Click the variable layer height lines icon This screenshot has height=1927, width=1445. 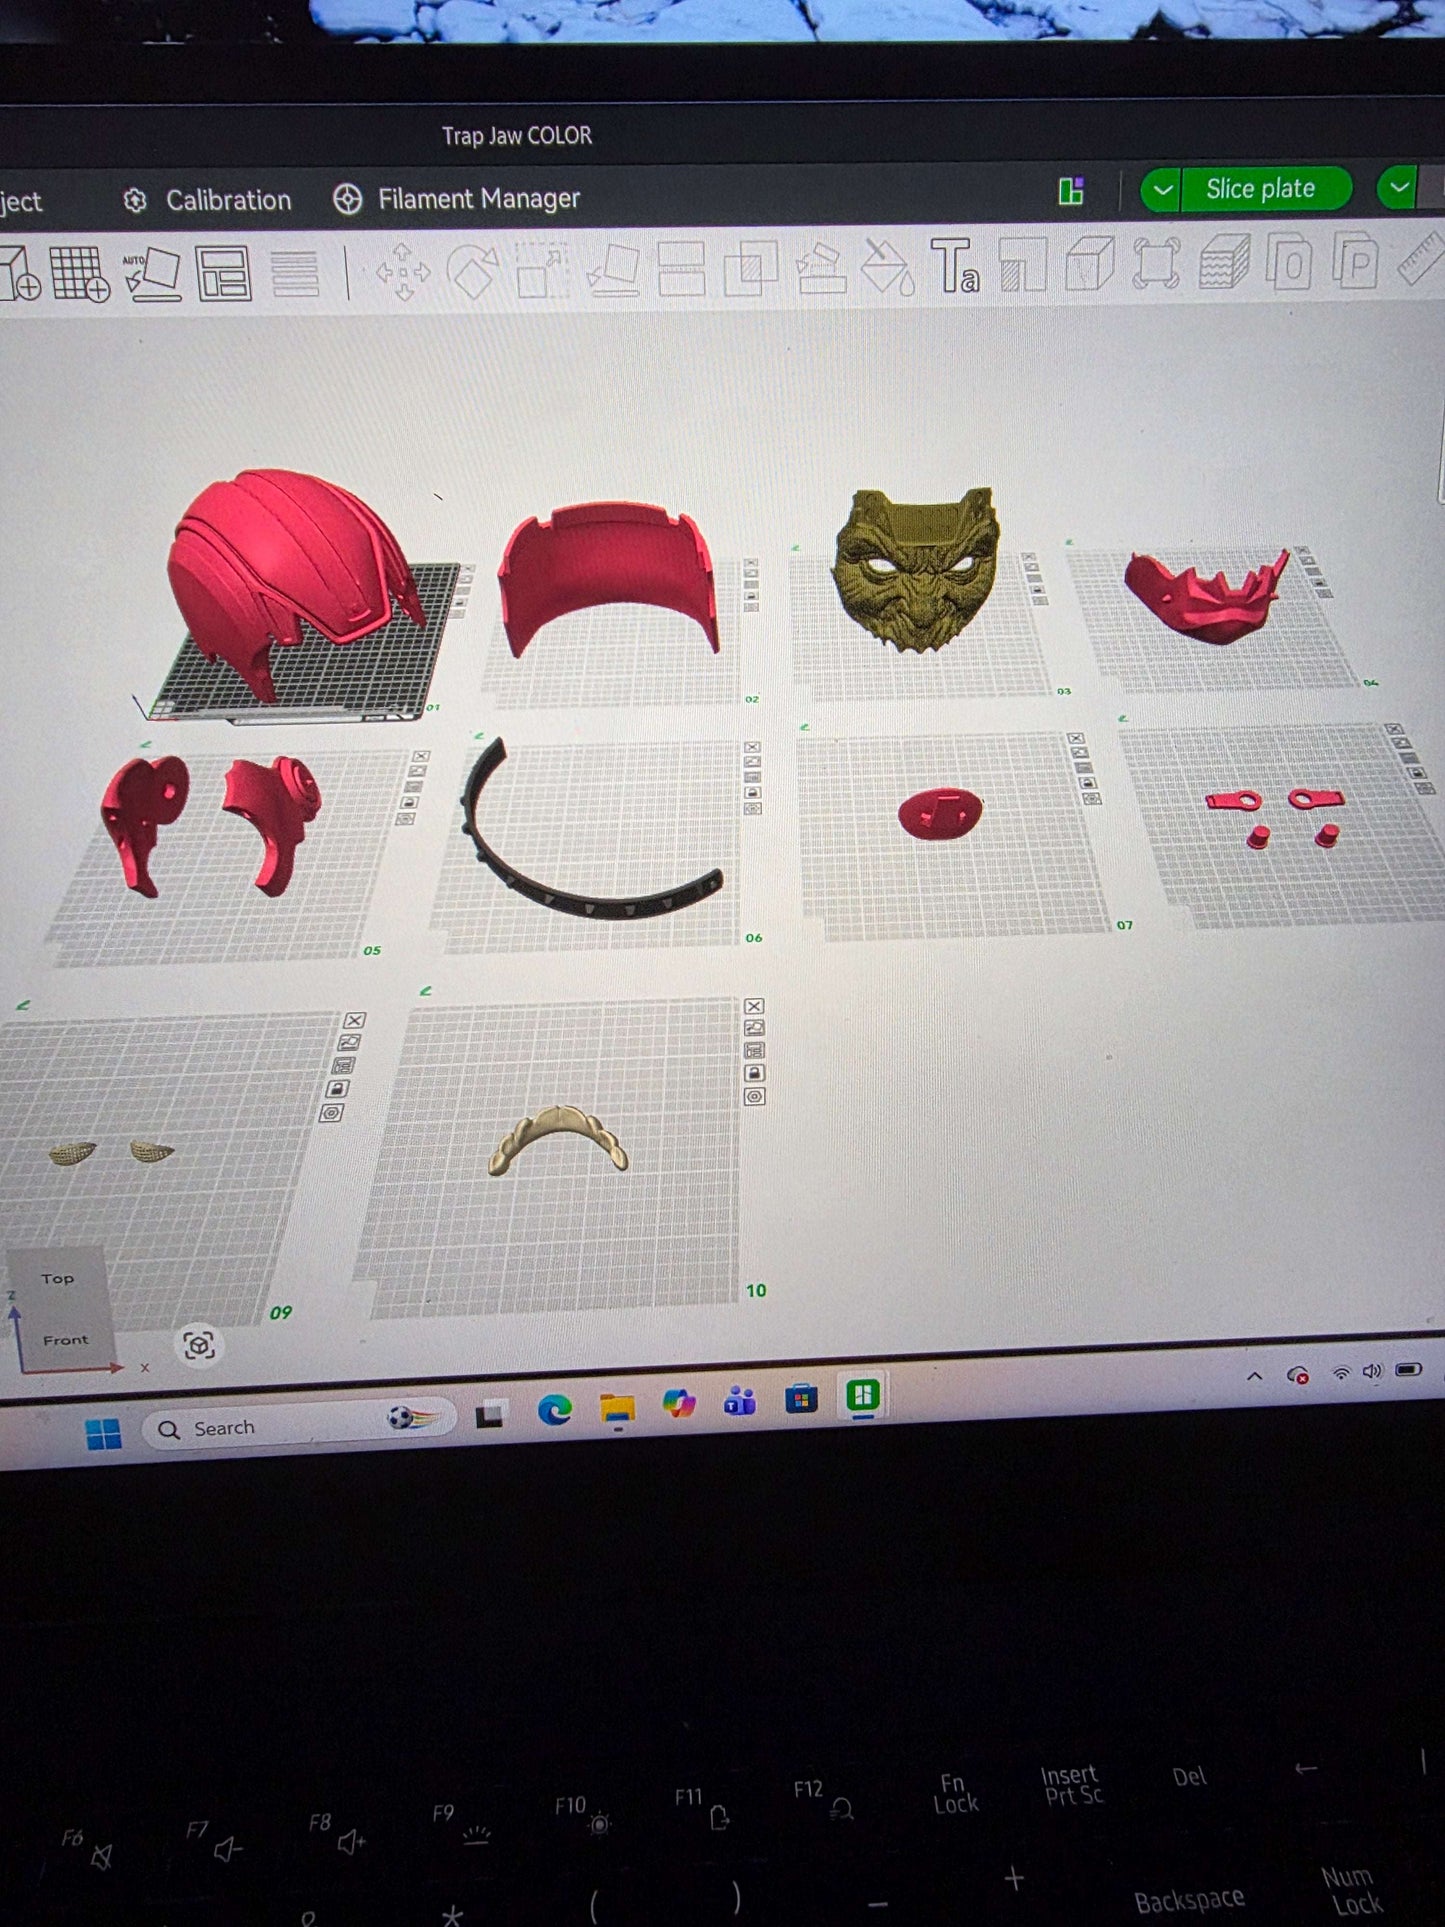pyautogui.click(x=294, y=274)
